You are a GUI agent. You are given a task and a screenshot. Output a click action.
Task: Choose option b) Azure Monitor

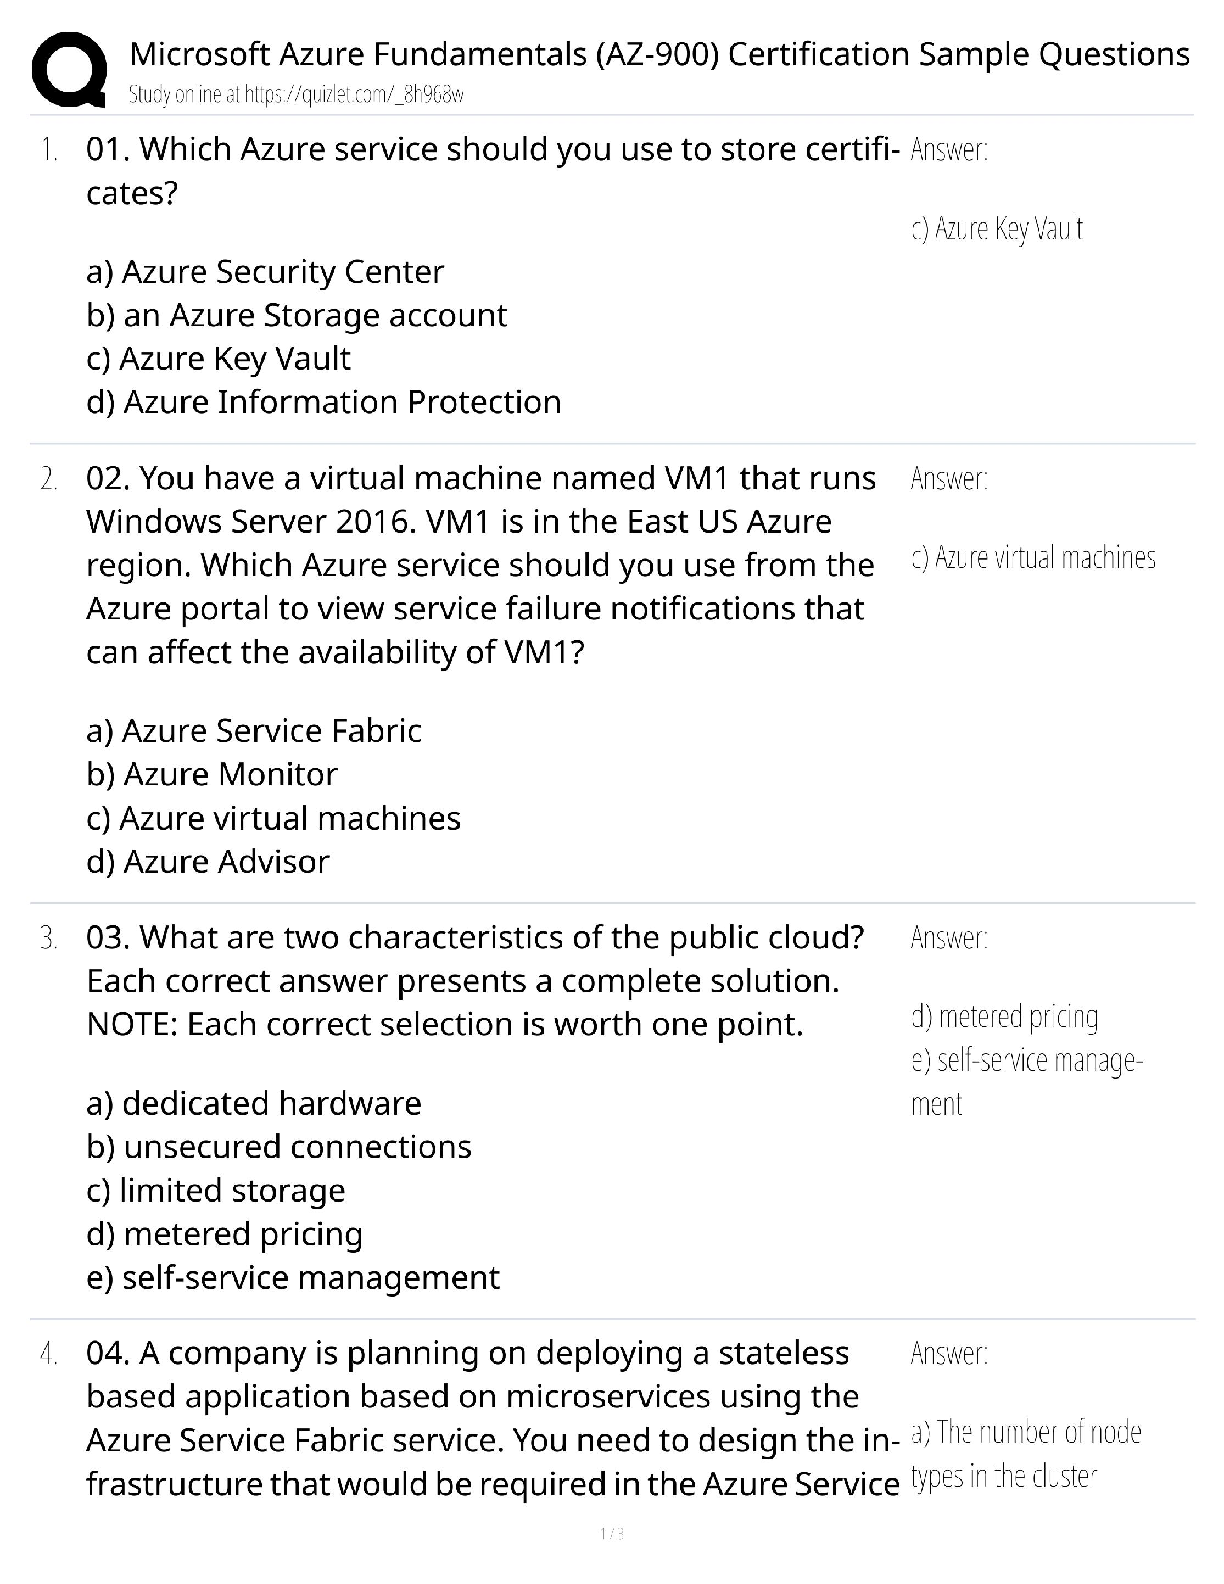coord(212,774)
